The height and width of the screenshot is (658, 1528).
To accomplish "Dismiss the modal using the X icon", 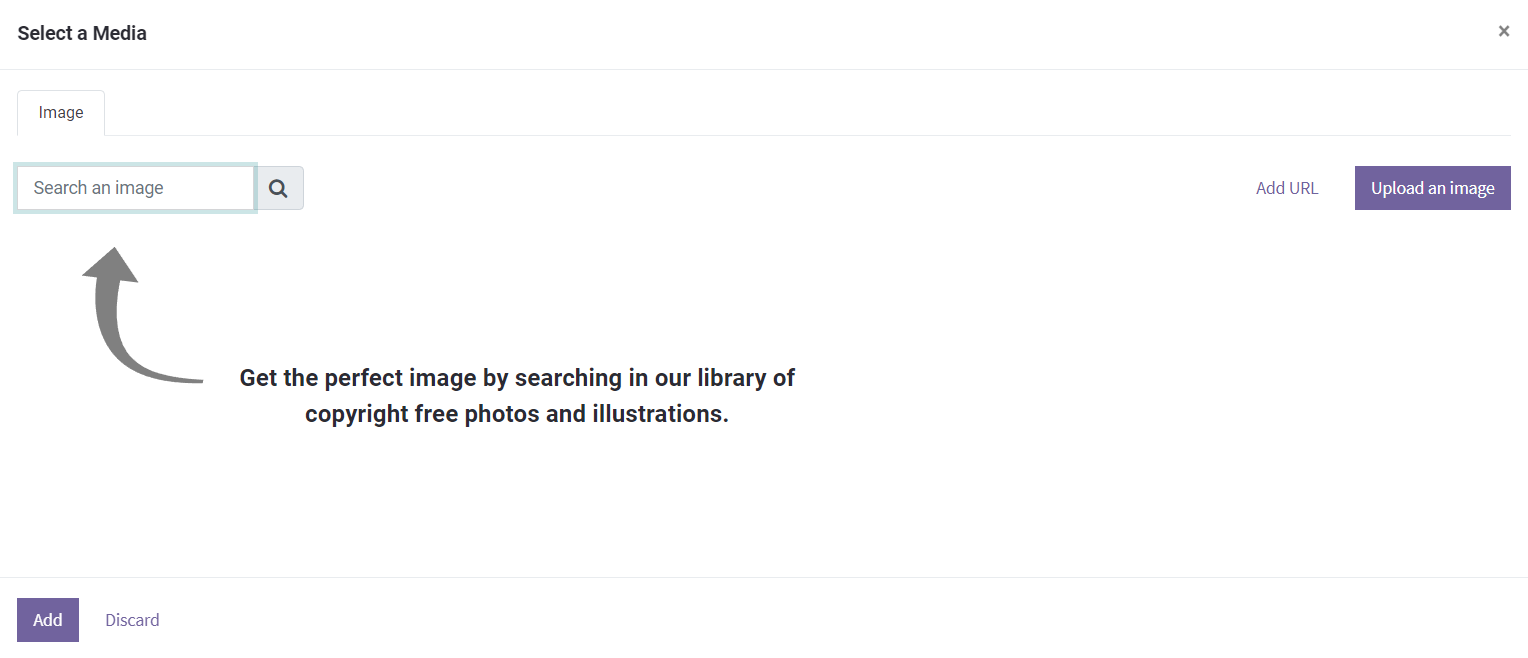I will click(1503, 32).
